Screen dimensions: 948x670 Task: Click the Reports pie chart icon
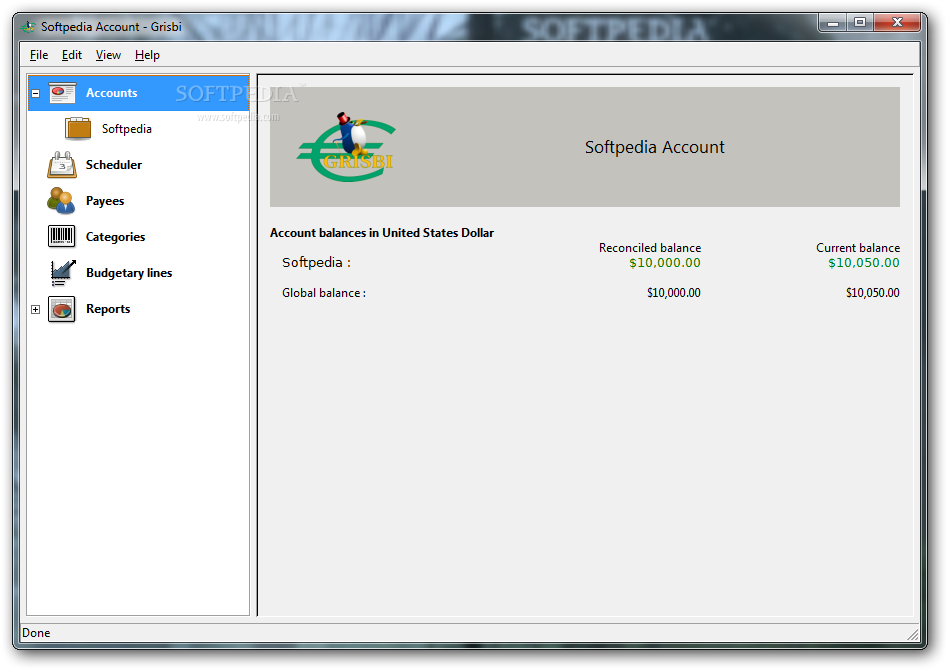[62, 309]
